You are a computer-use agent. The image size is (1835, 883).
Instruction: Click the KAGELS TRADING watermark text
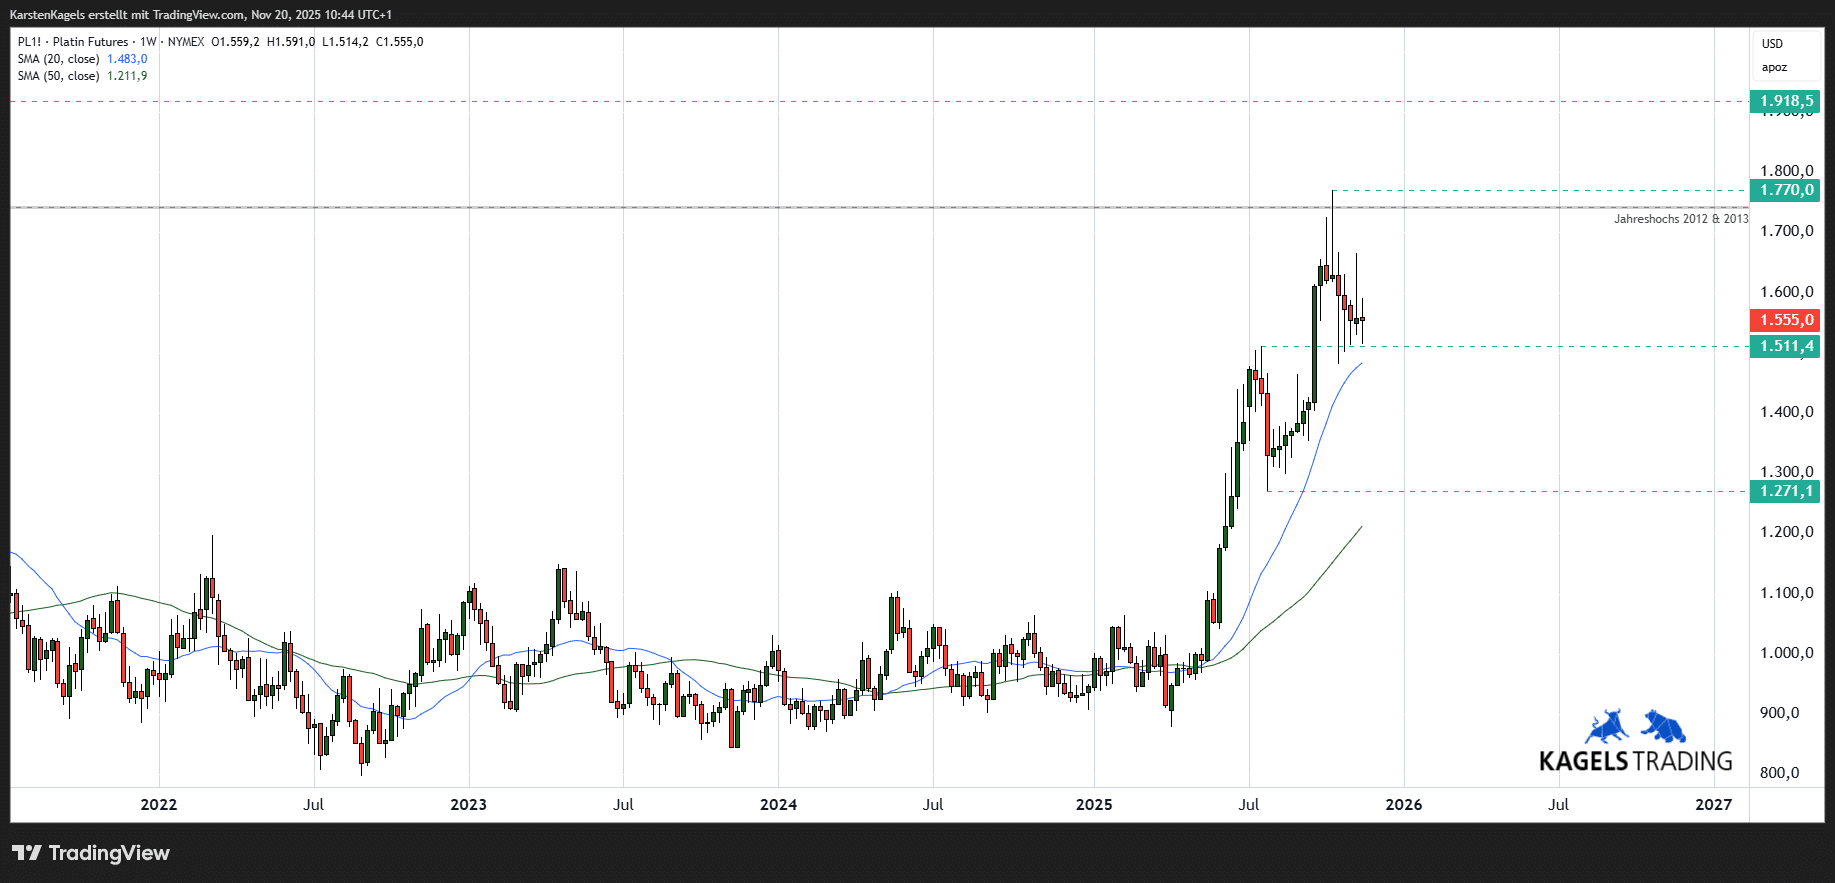[x=1636, y=761]
